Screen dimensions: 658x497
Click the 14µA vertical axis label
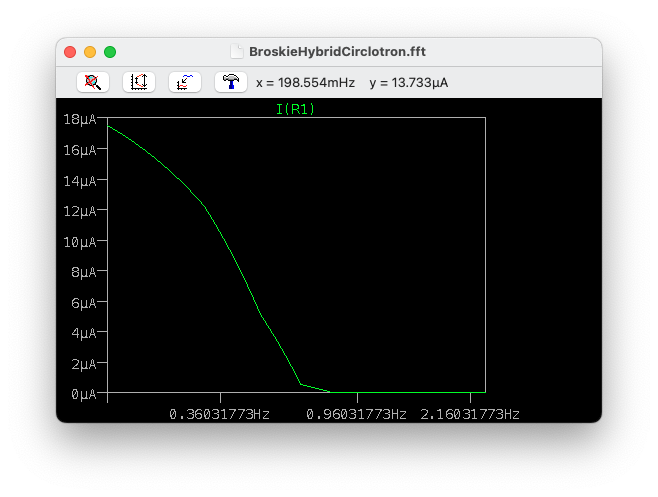[x=80, y=181]
